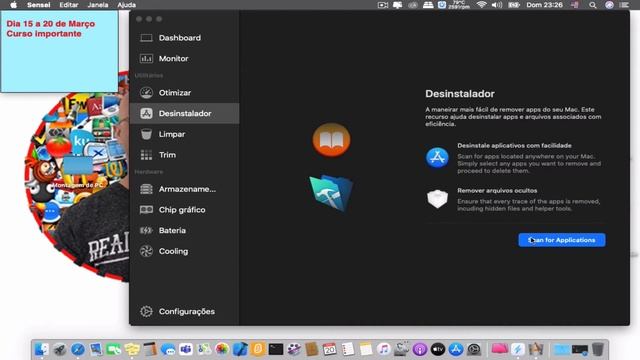Close the Sensei window
The image size is (640, 360).
(139, 19)
